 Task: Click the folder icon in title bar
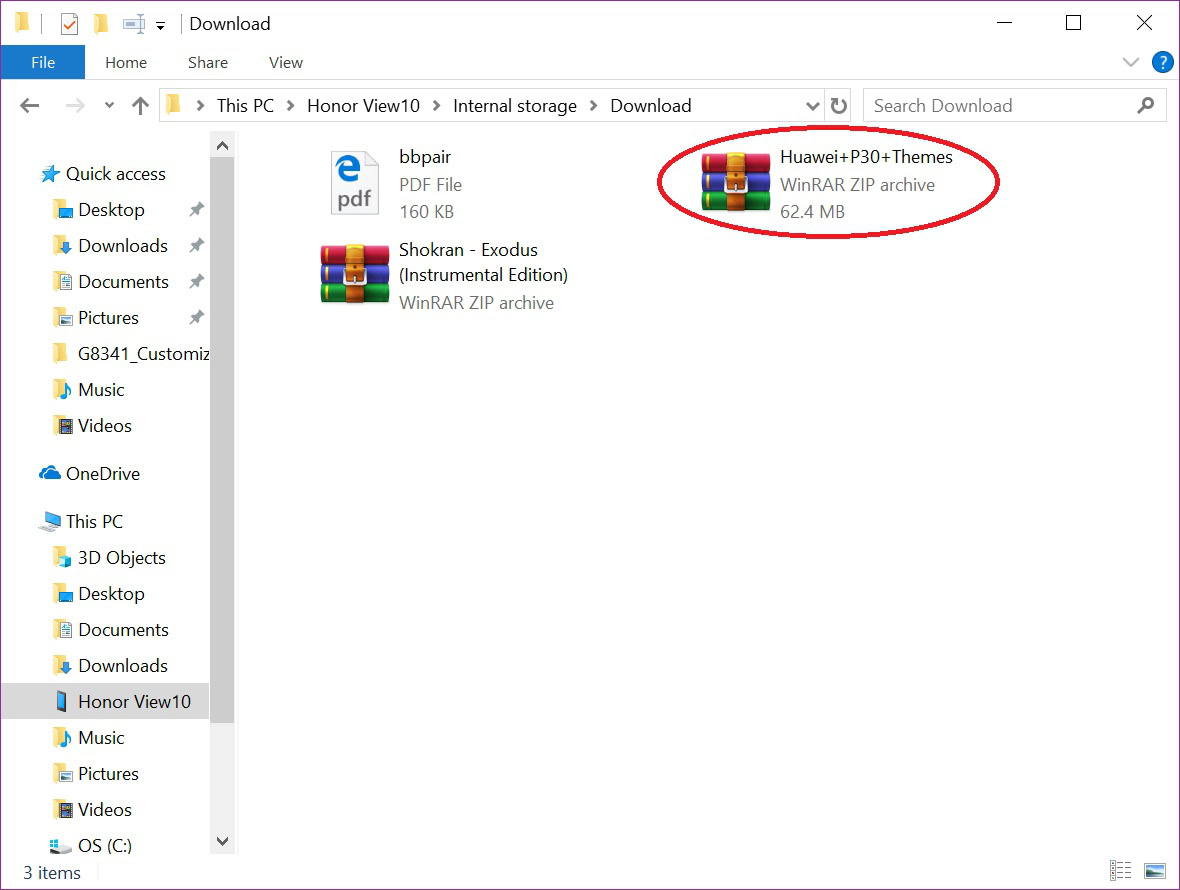(23, 23)
